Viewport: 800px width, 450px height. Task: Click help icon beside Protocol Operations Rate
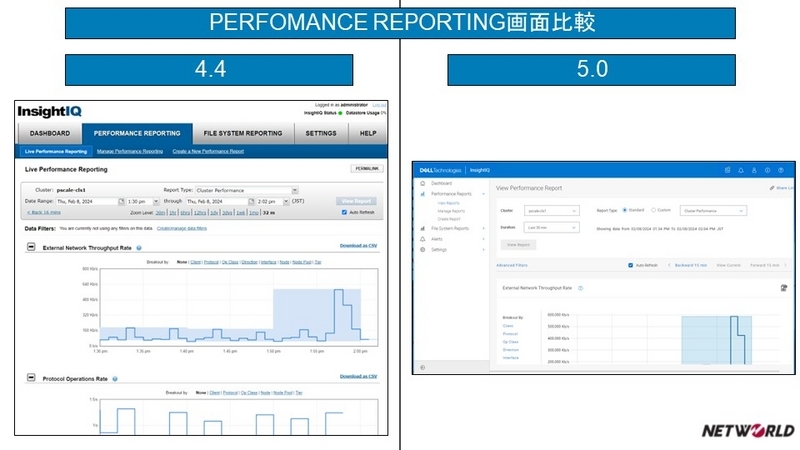tap(115, 379)
